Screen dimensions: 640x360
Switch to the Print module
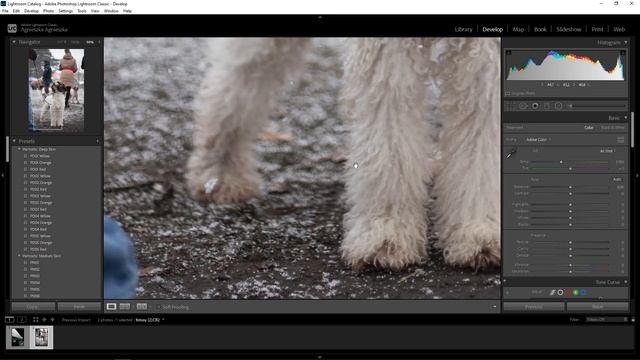597,29
